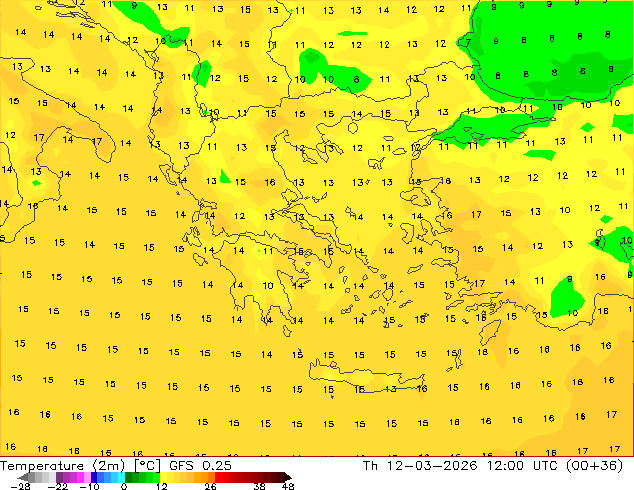This screenshot has height=490, width=634.
Task: Click the '0' legend scale label
Action: click(x=124, y=486)
